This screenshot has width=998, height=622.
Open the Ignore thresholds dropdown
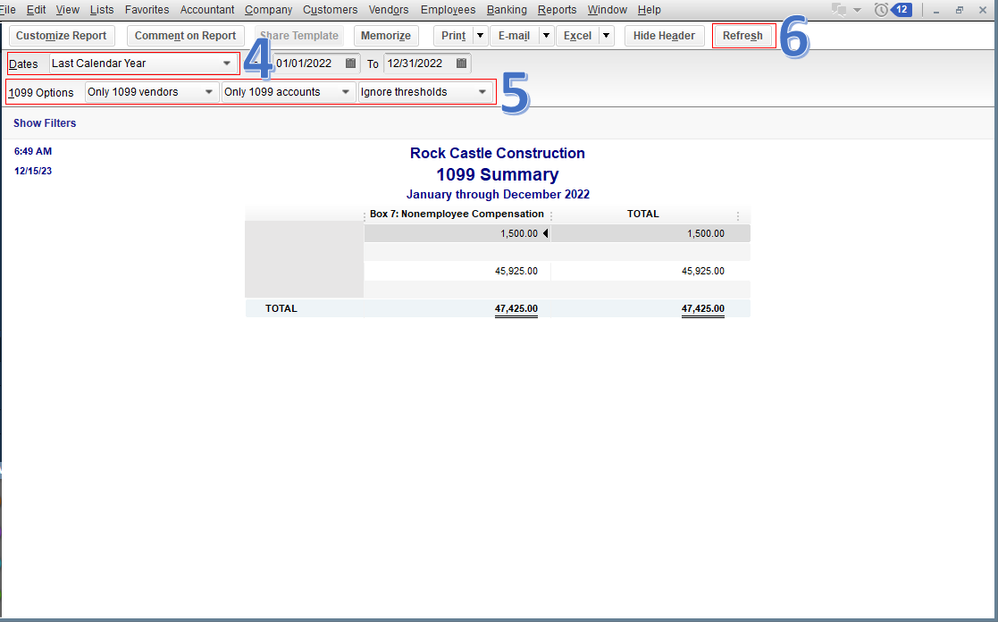[425, 92]
